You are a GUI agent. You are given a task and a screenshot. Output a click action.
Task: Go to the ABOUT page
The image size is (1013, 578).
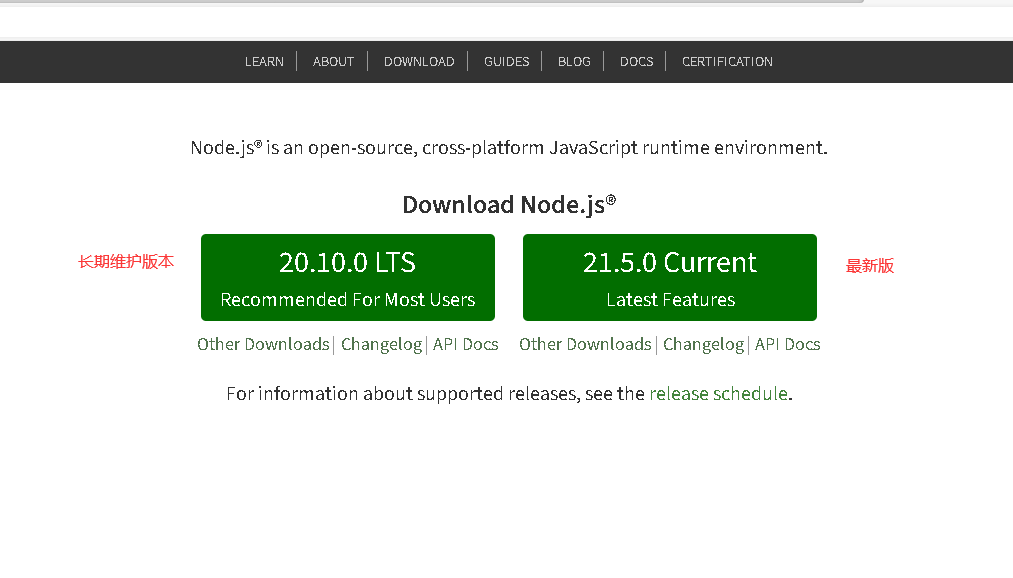333,62
